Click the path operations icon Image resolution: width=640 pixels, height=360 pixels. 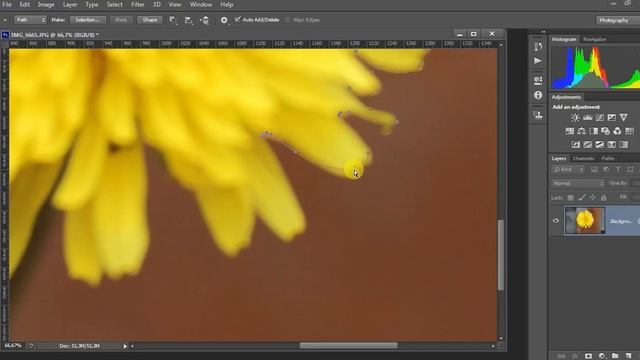point(173,20)
